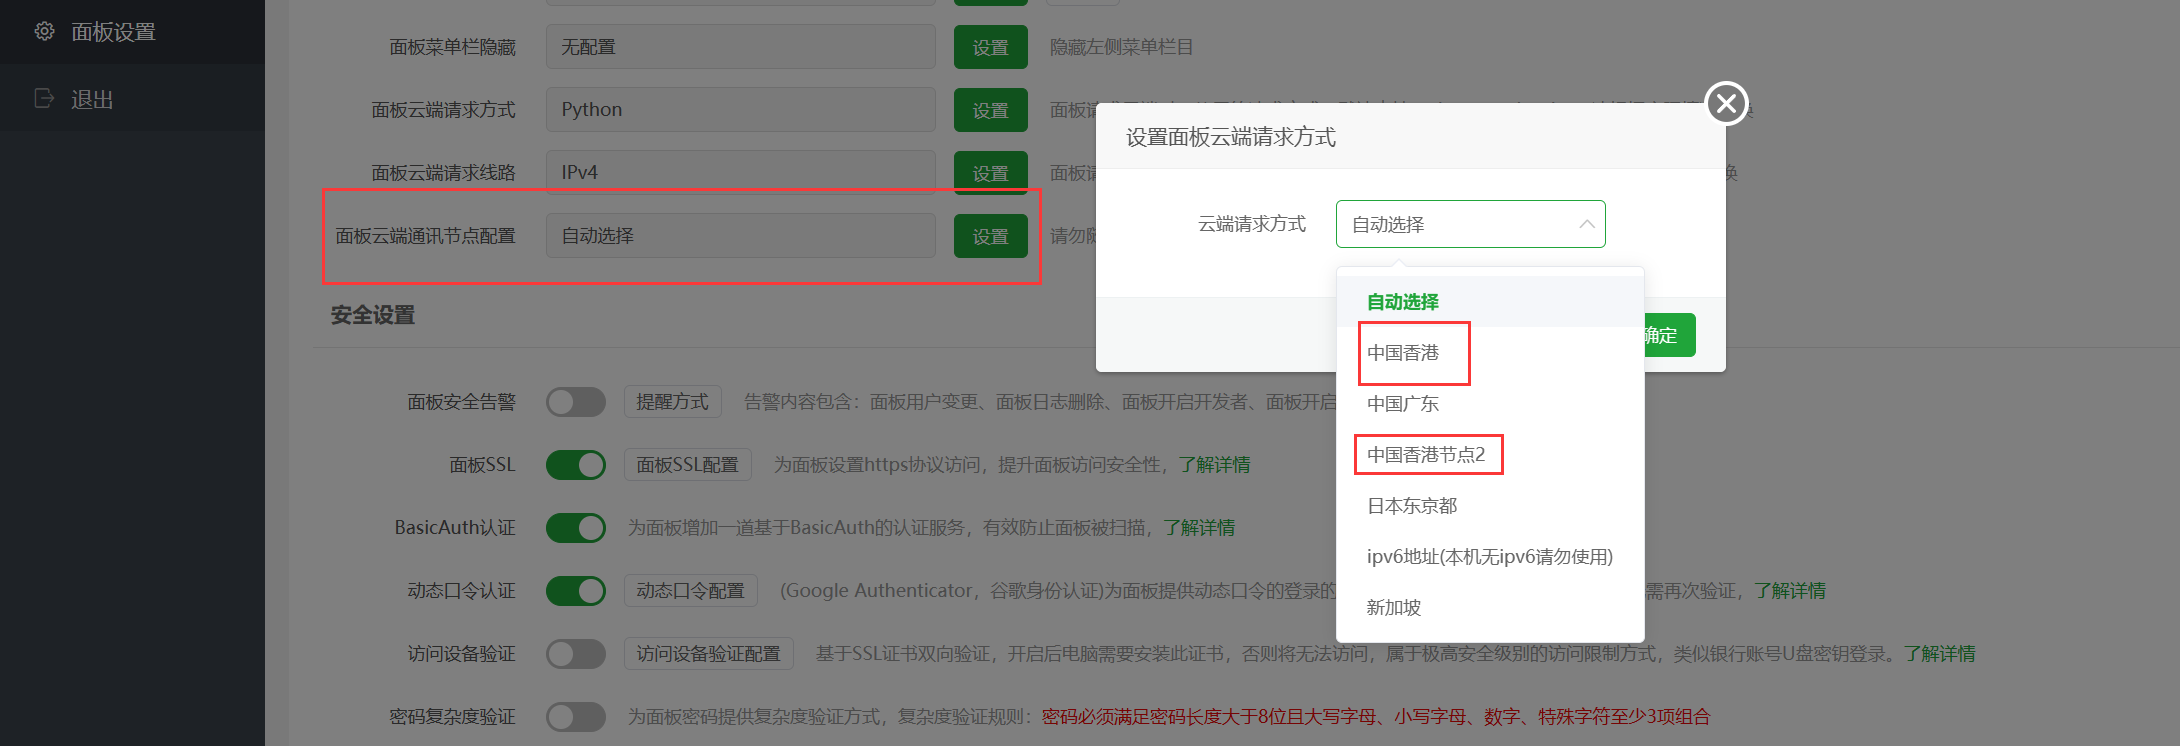Click the 面板云端请求线路 field showing IPv4
The height and width of the screenshot is (746, 2180).
coord(741,173)
